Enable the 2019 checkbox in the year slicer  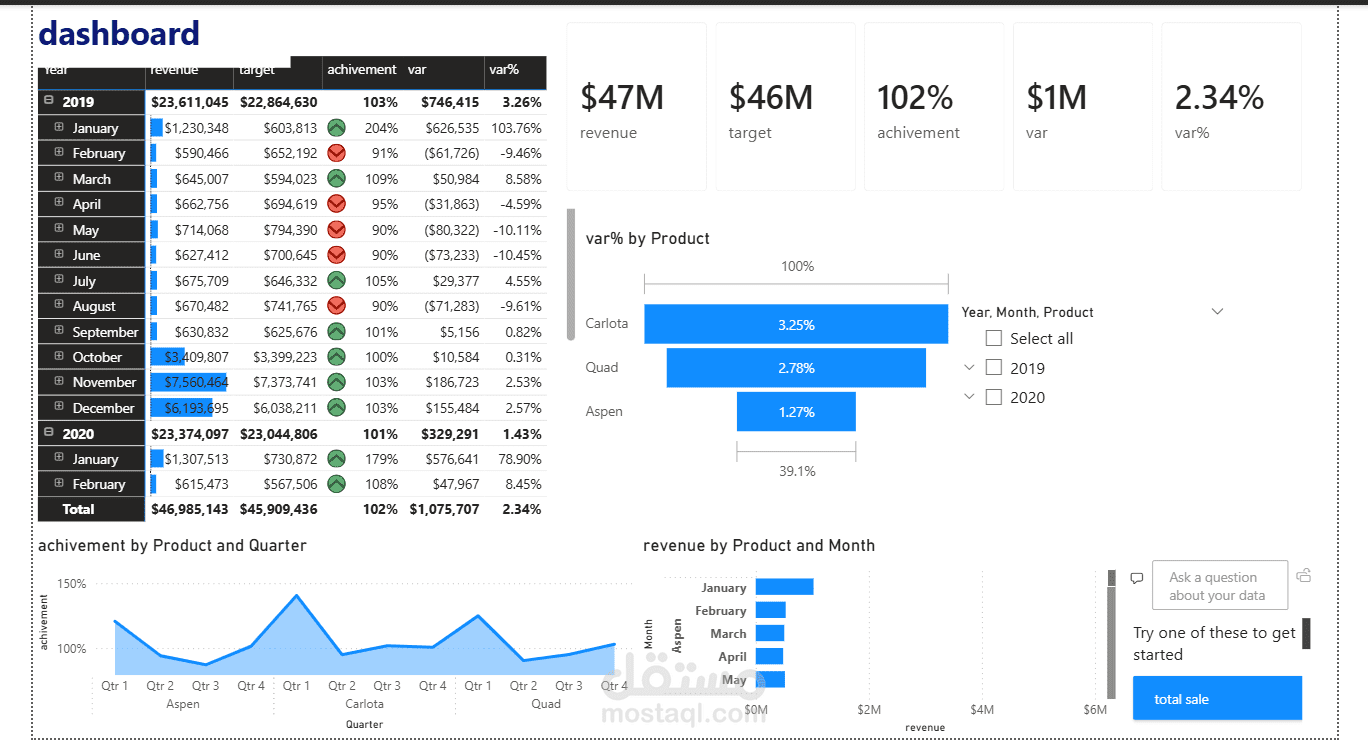click(x=993, y=367)
